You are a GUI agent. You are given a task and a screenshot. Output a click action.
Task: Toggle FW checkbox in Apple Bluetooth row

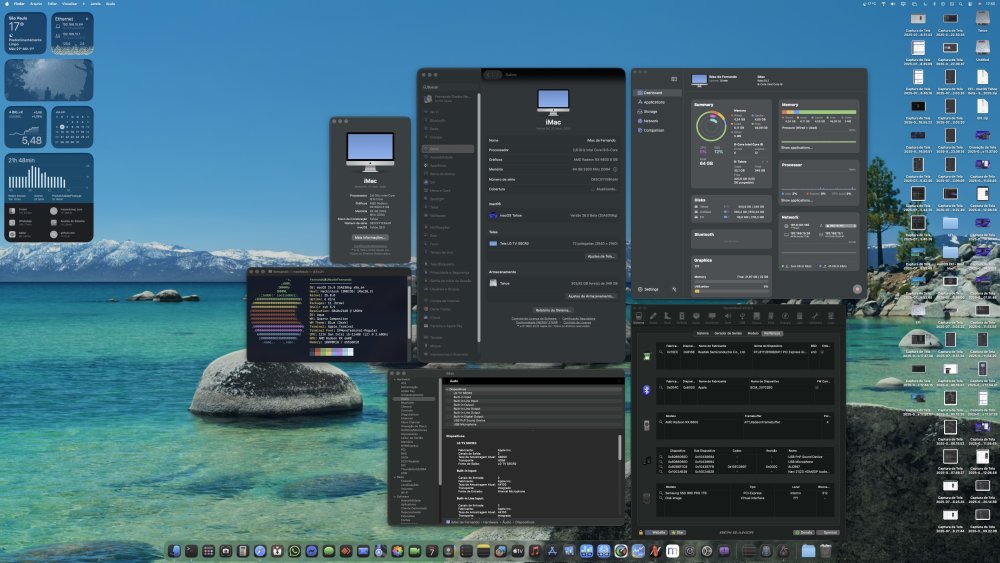click(x=817, y=388)
